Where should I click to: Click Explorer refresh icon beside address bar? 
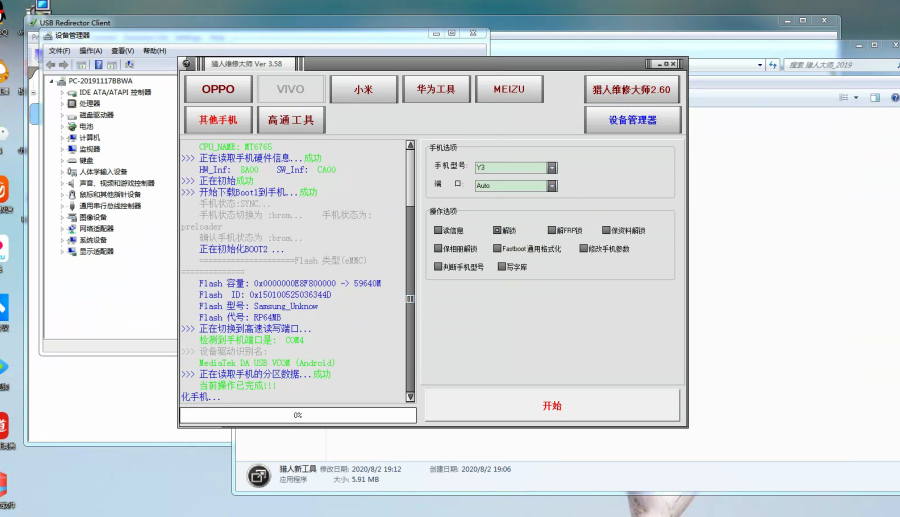tap(773, 65)
